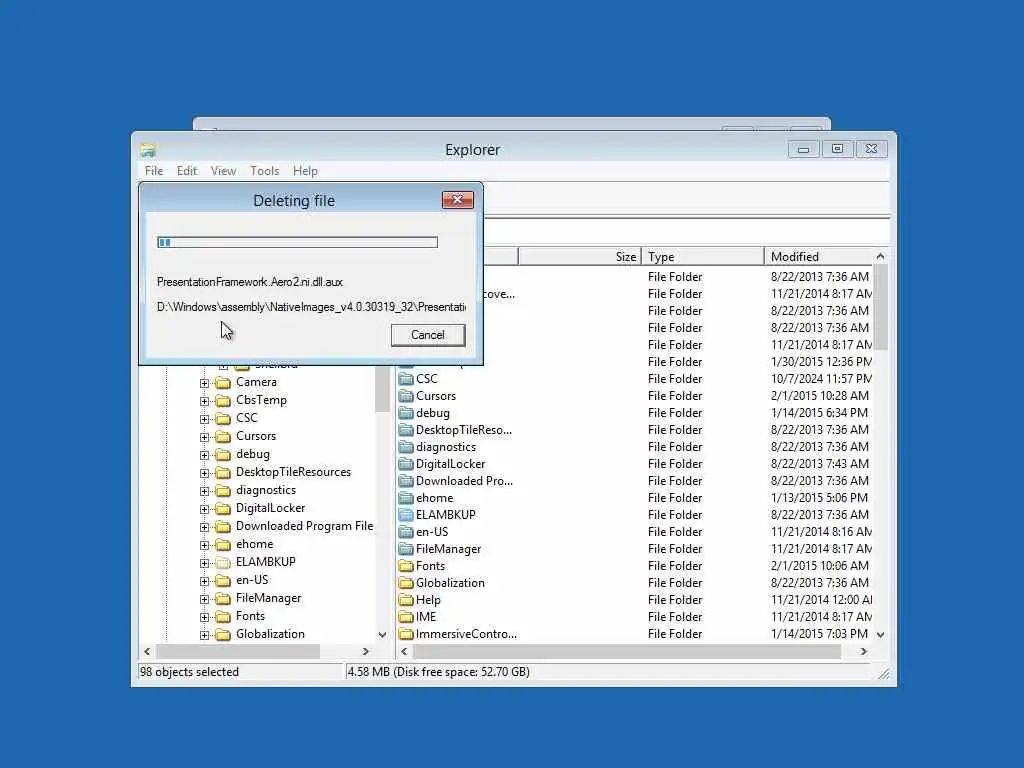Viewport: 1024px width, 768px height.
Task: Click ELAMBKUP folder icon in file list
Action: pyautogui.click(x=406, y=515)
